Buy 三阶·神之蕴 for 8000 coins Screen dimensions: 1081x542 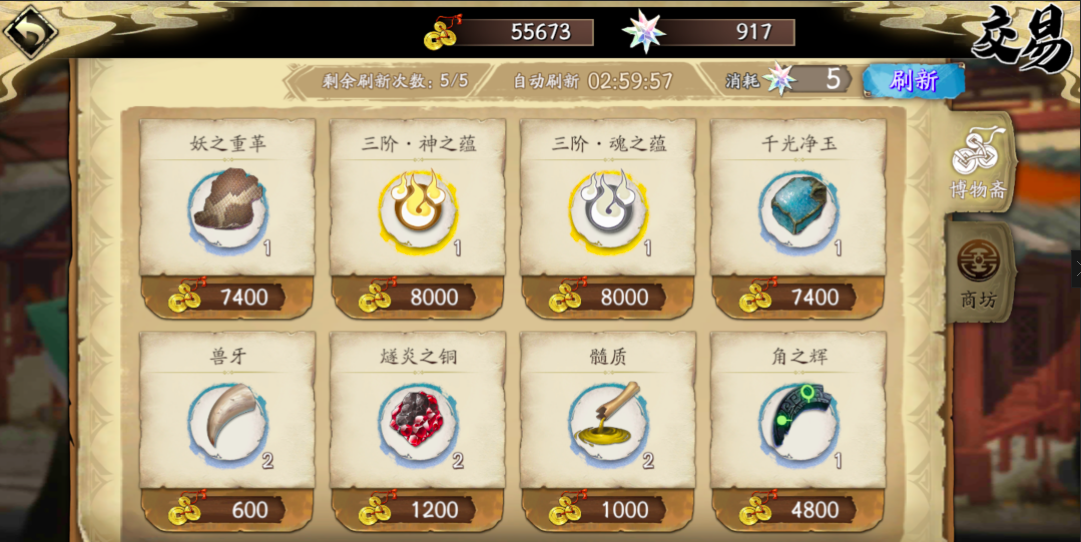[418, 297]
